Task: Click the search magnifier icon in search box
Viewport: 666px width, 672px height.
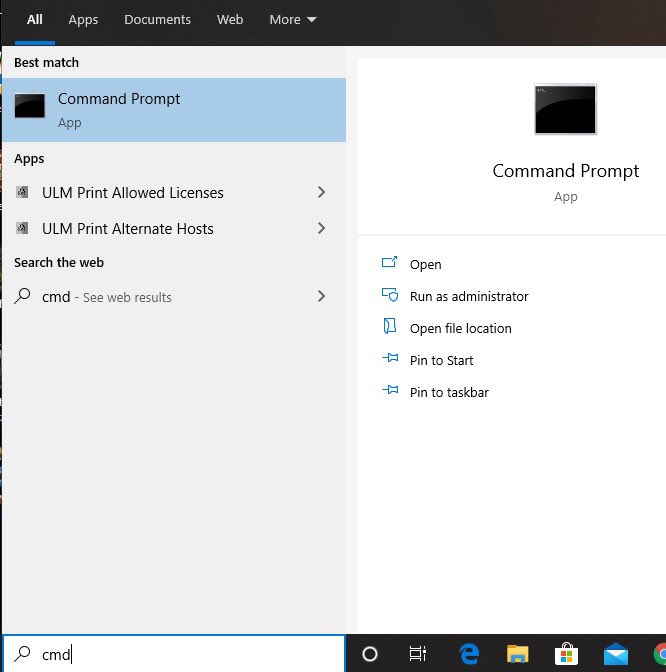Action: pyautogui.click(x=22, y=654)
